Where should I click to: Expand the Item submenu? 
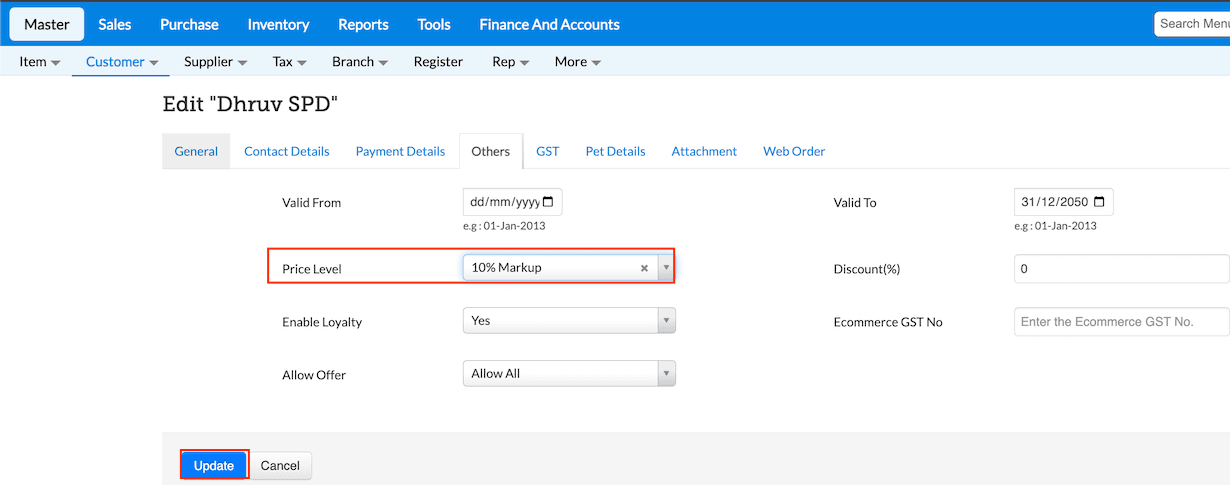[x=40, y=62]
